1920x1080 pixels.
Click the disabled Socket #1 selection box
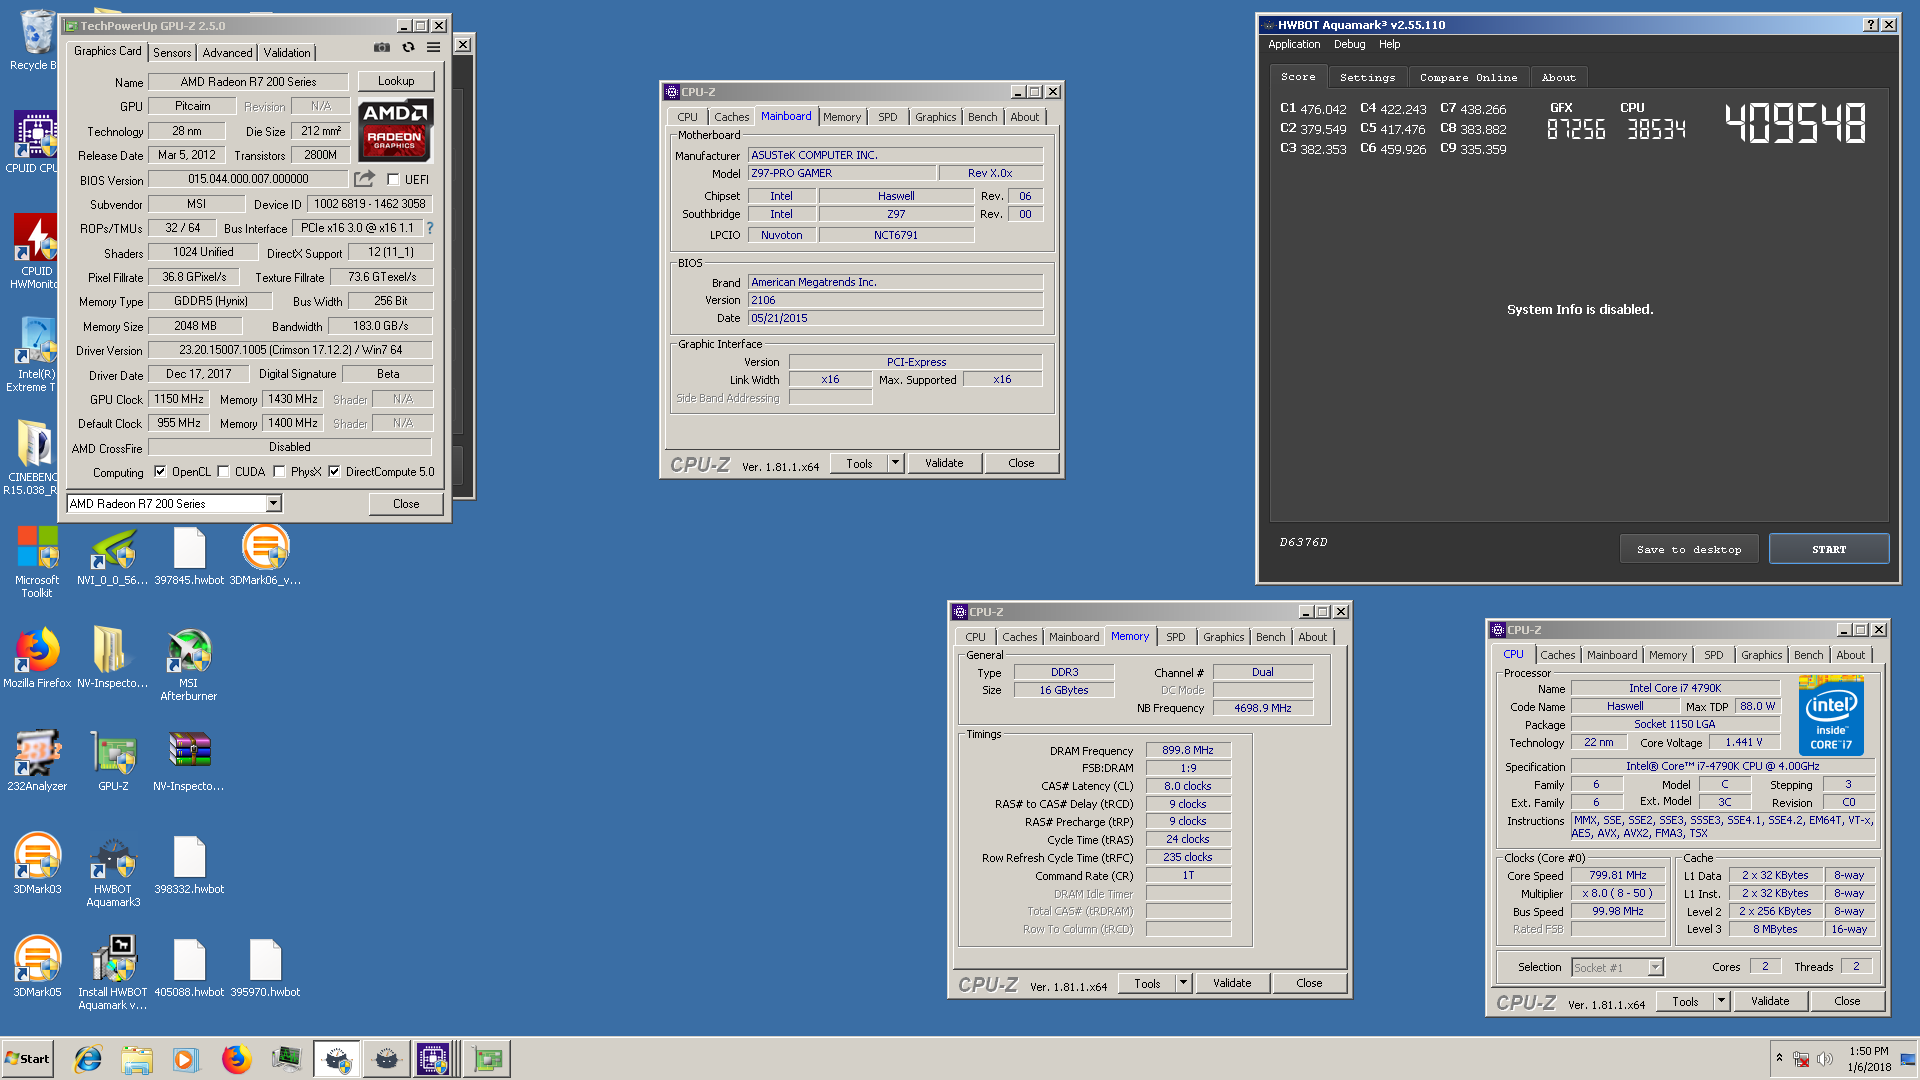click(x=1617, y=967)
